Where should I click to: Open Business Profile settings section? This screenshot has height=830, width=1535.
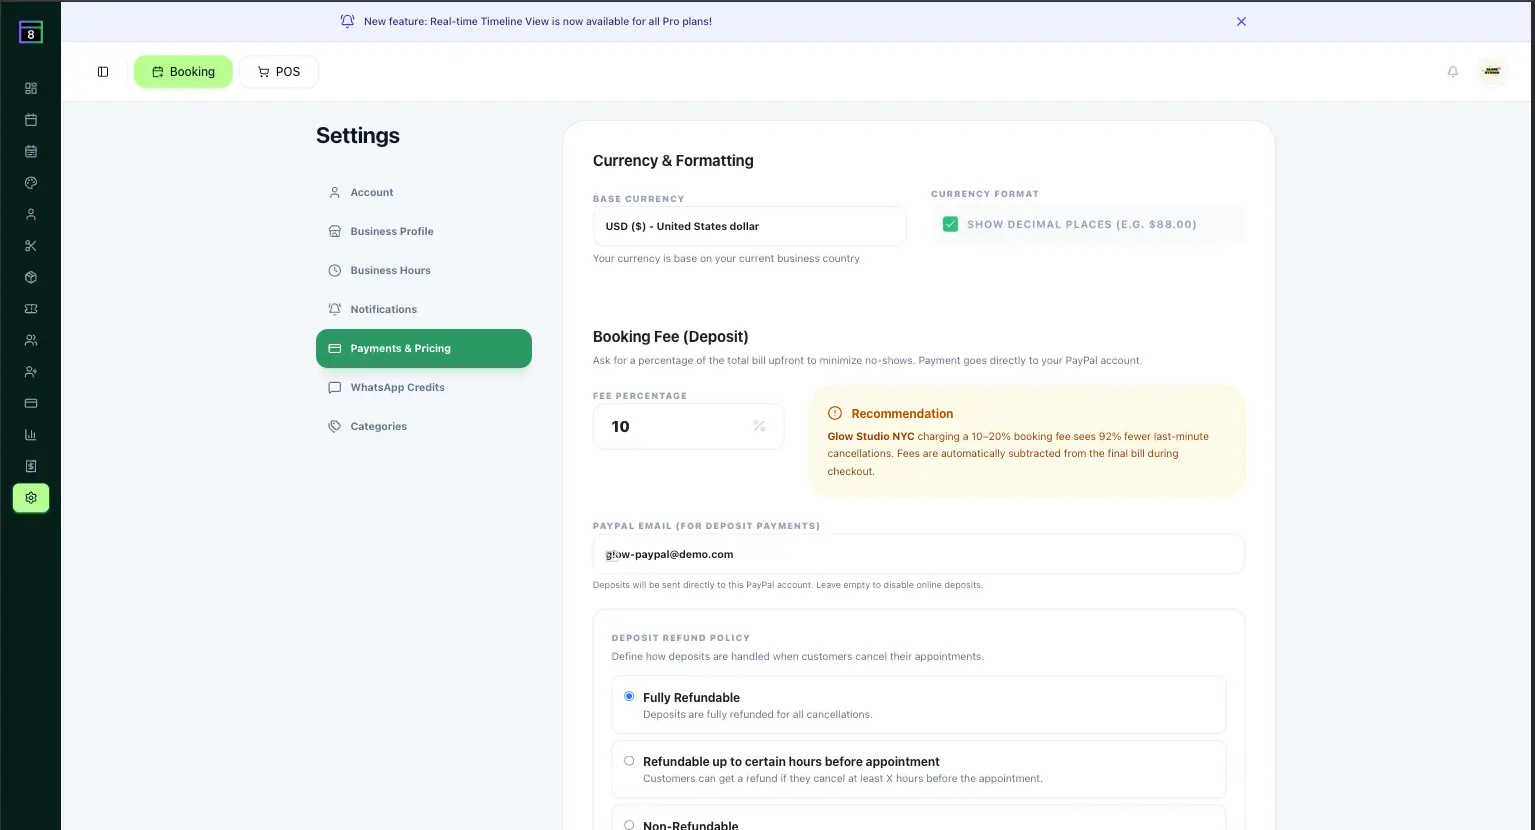pos(424,231)
